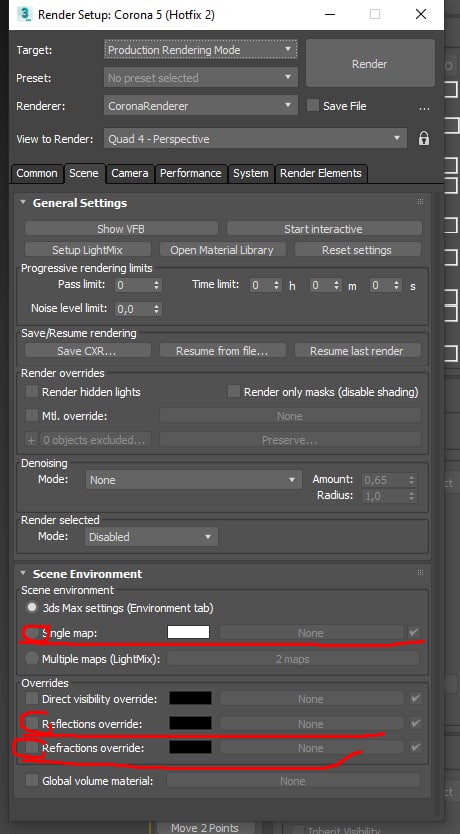Open the Preset dropdown
Screen dimensions: 460x834
click(200, 78)
